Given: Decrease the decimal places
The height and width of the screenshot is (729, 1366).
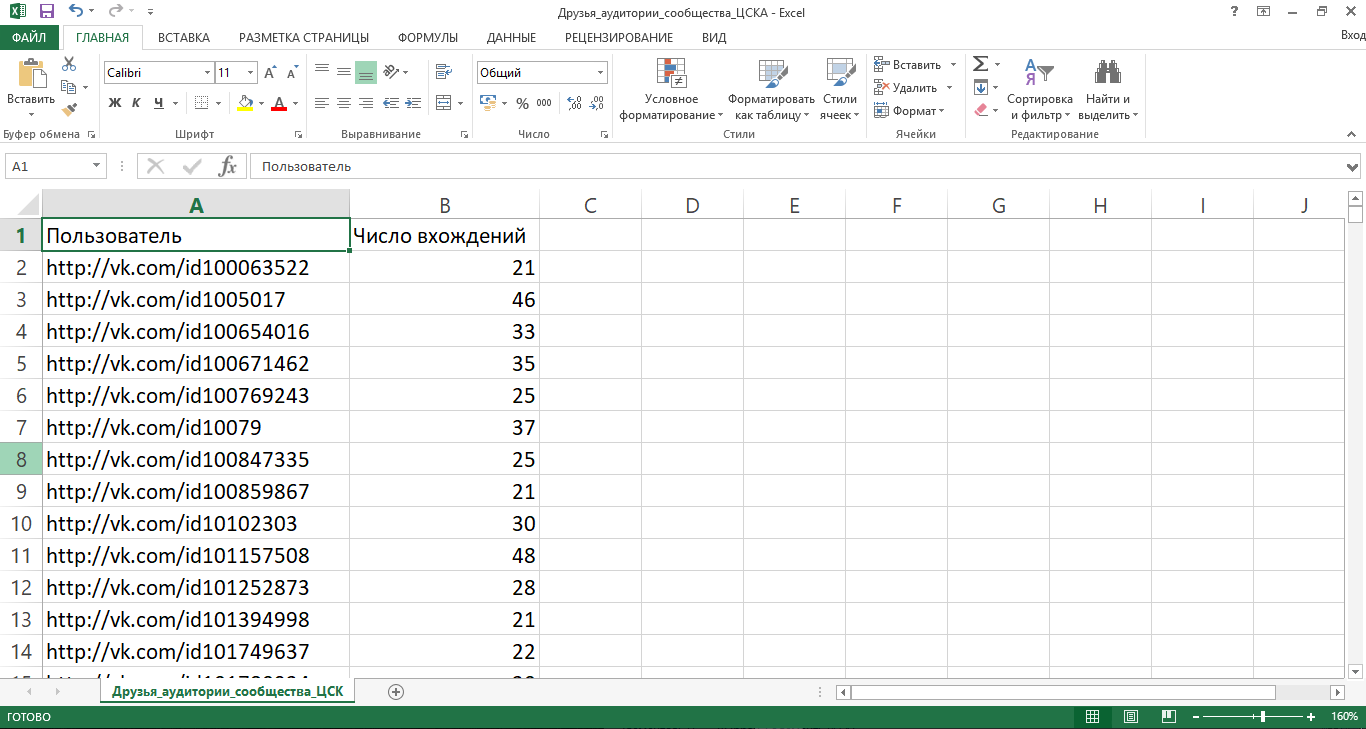Looking at the screenshot, I should (x=597, y=103).
